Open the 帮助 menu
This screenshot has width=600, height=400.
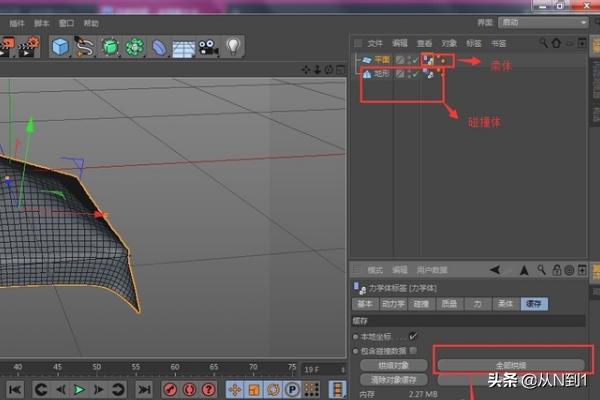[91, 22]
